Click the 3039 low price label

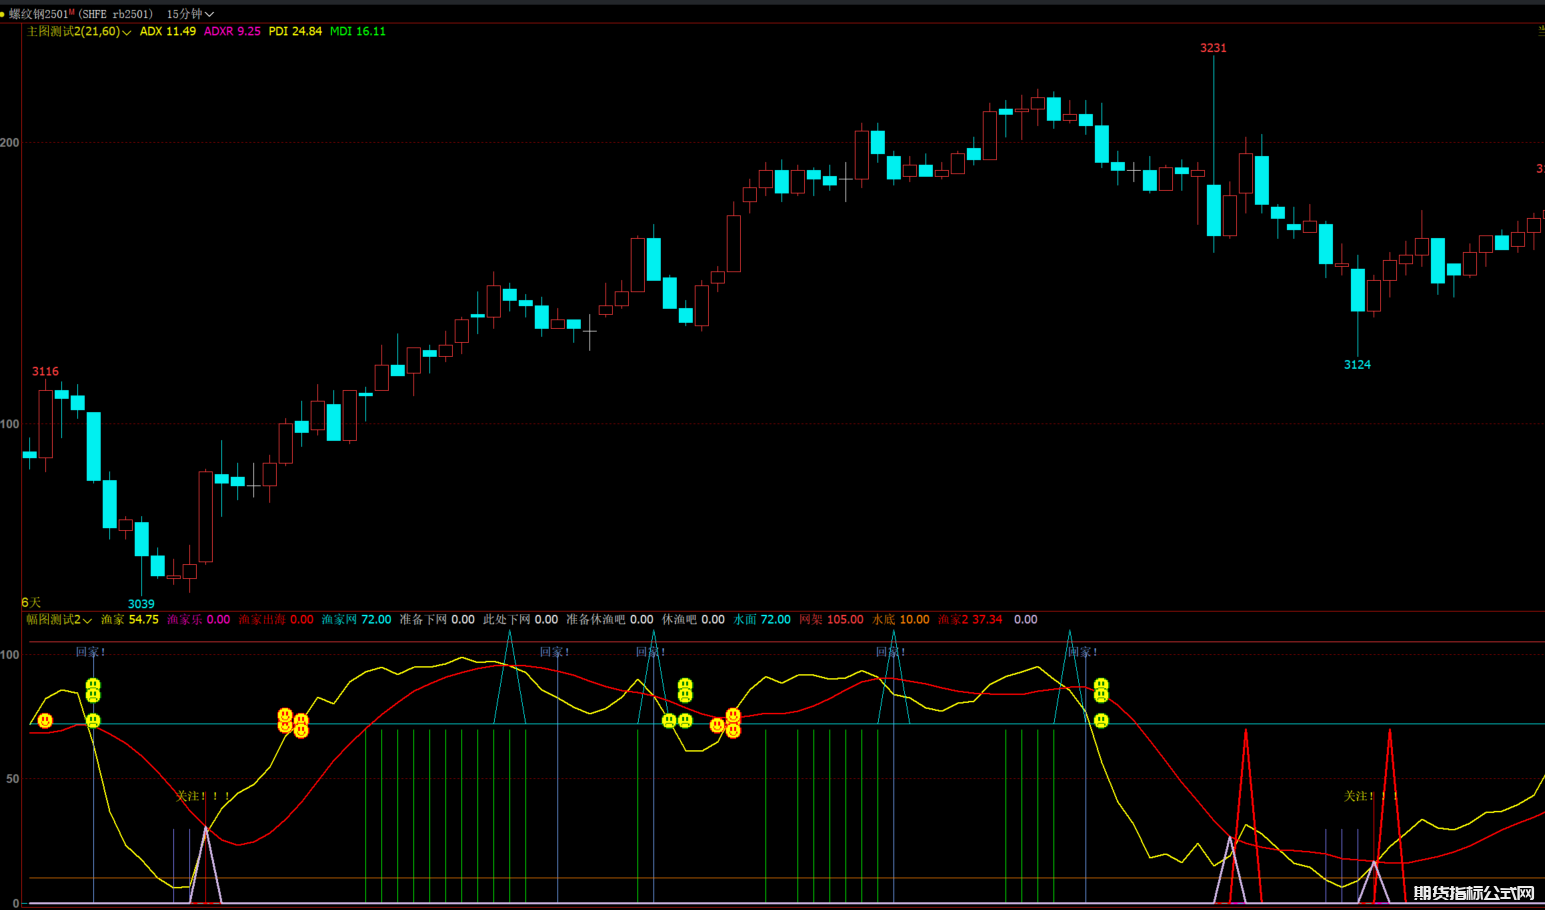(141, 604)
